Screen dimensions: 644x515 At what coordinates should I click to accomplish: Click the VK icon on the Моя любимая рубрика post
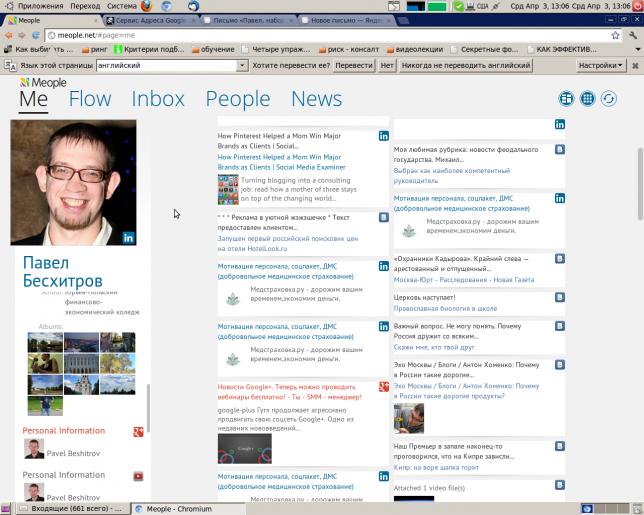[560, 149]
